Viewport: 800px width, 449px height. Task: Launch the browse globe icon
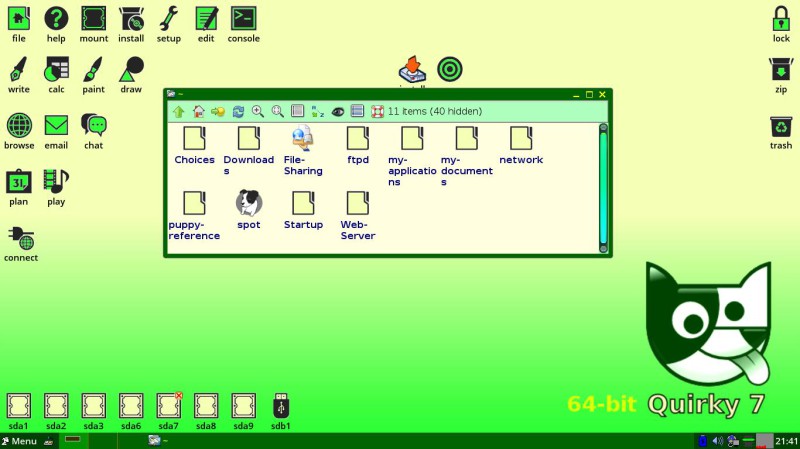pyautogui.click(x=19, y=126)
